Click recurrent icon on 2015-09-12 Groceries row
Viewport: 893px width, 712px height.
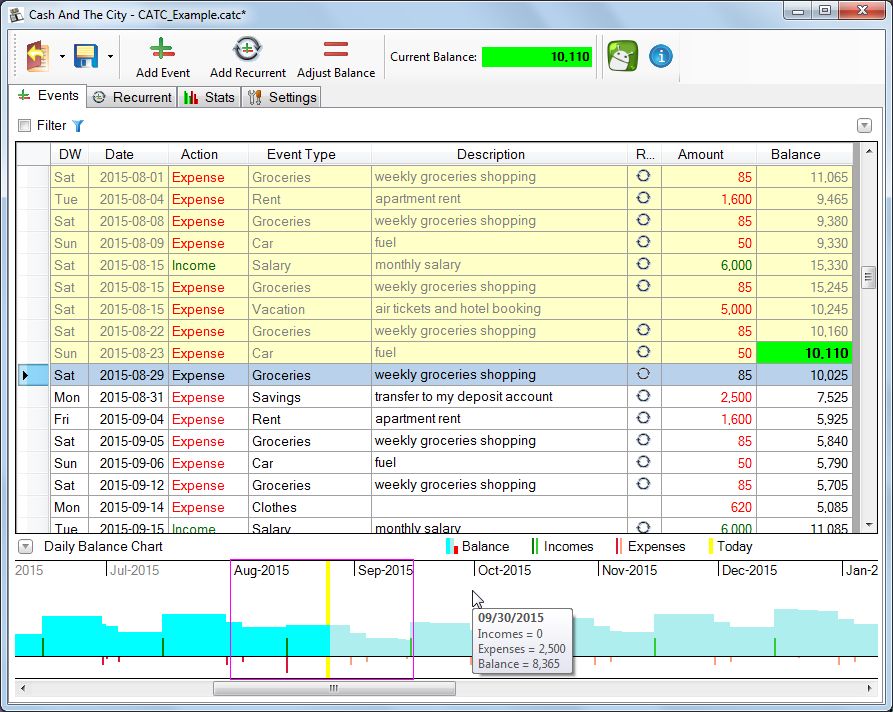pyautogui.click(x=643, y=484)
